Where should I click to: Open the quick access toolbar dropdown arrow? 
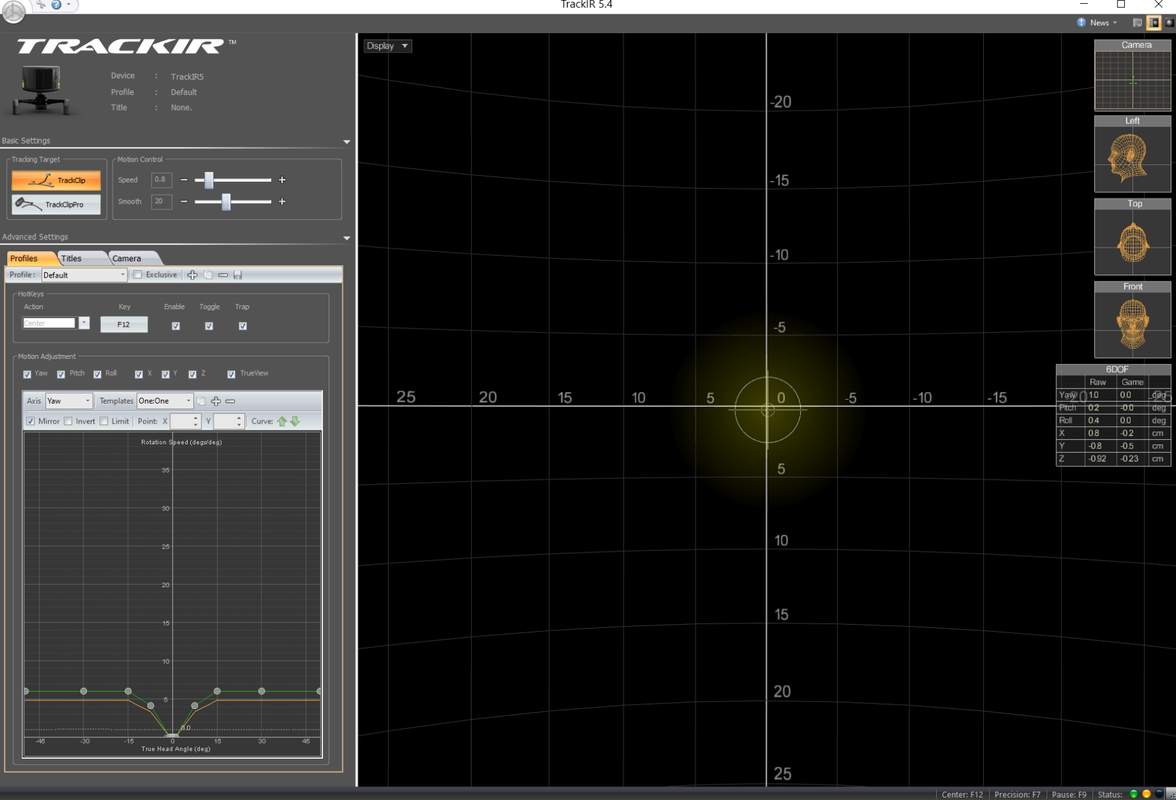pos(69,4)
